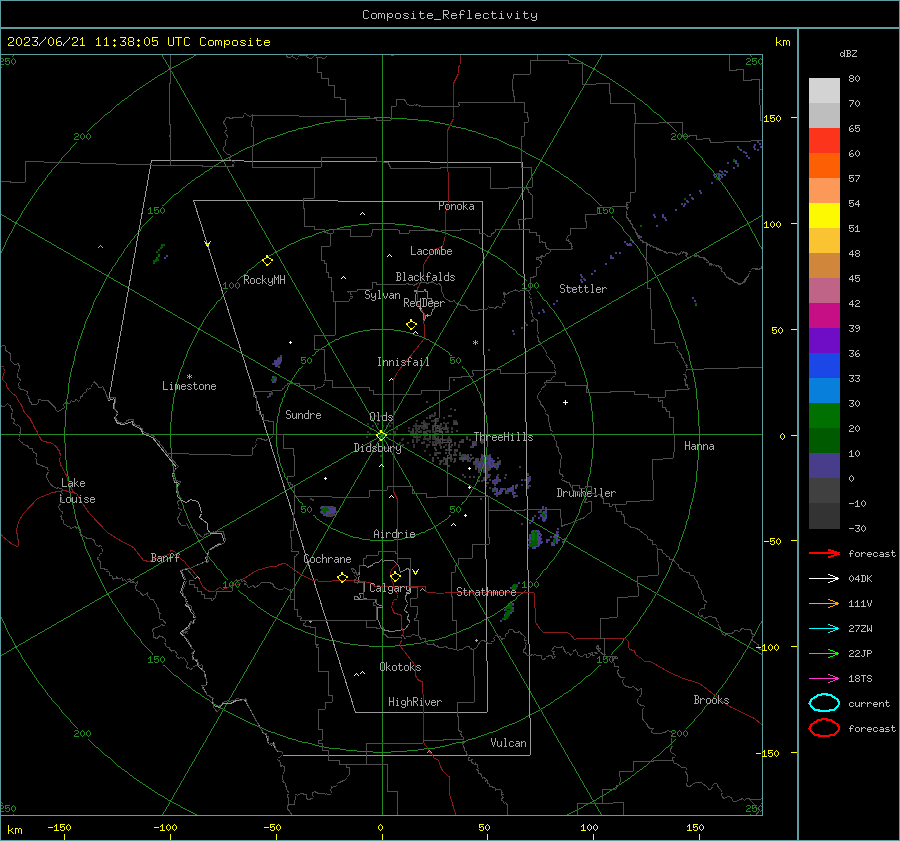Click the green-purple radar echo west of Drumheller
The image size is (900, 841).
(536, 539)
